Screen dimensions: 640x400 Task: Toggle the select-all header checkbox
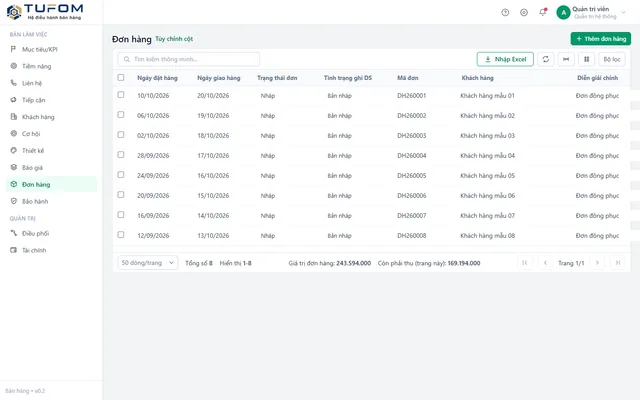(121, 77)
